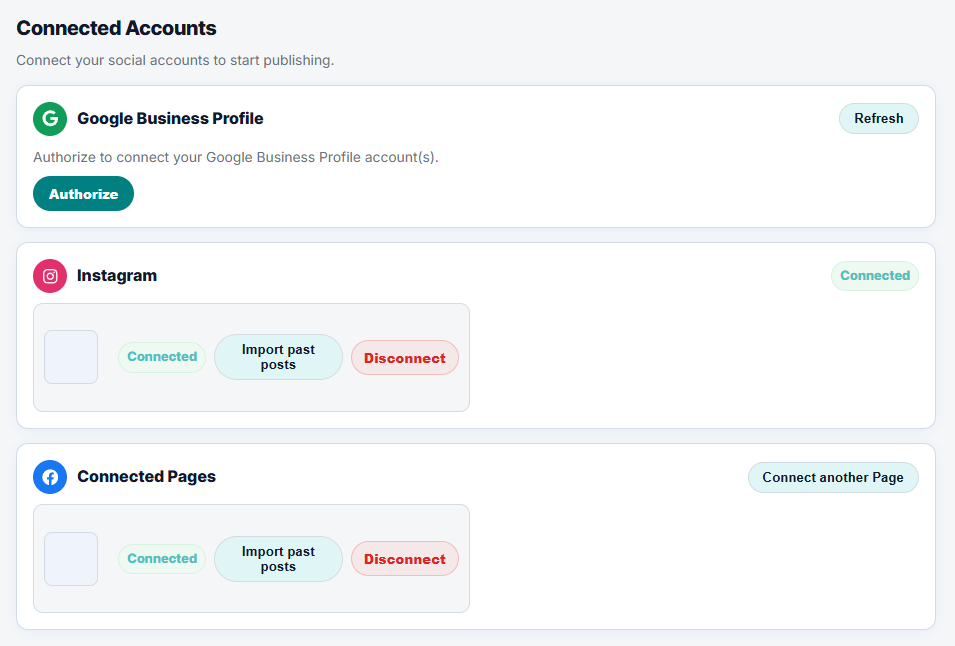This screenshot has height=646, width=955.
Task: Import past posts from Instagram
Action: point(278,356)
